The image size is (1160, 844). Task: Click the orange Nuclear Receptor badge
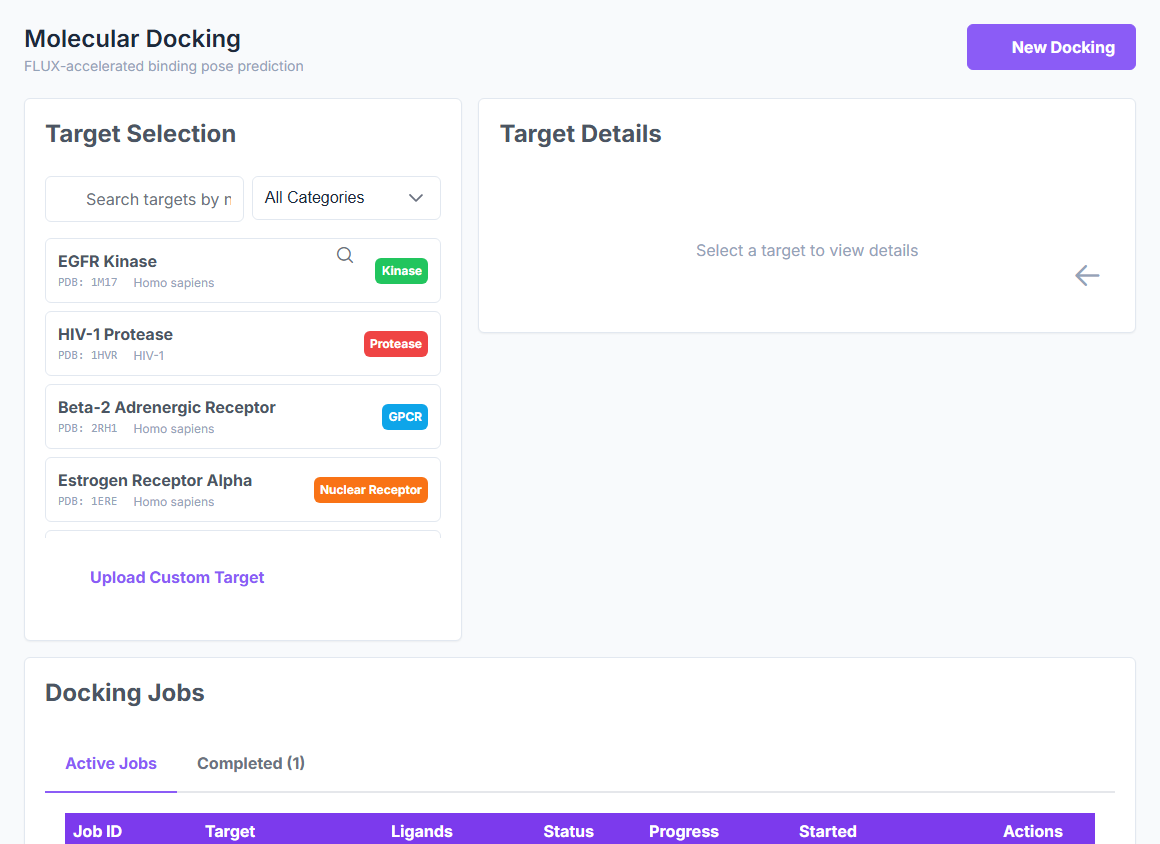click(371, 490)
